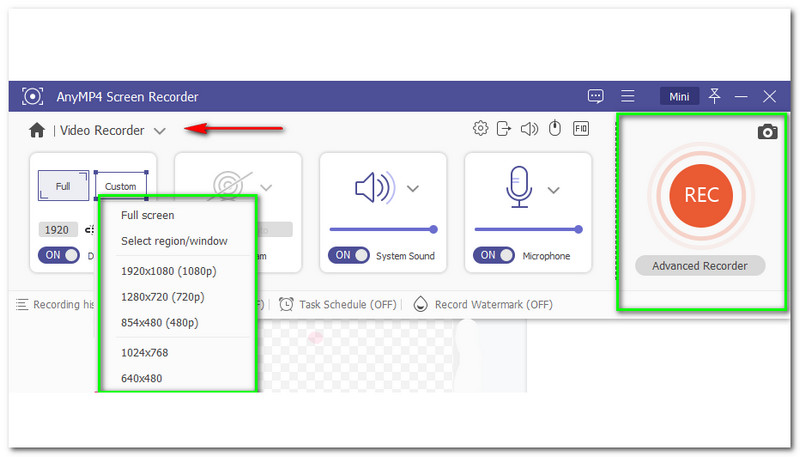This screenshot has width=800, height=457.
Task: Click the Recording history list icon
Action: click(22, 304)
